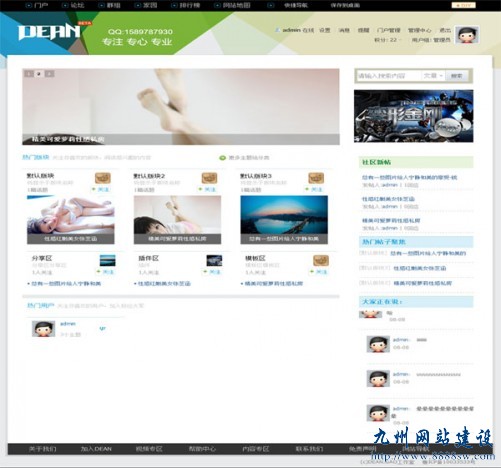Image resolution: width=501 pixels, height=468 pixels.
Task: Open the 家园 top navigation item
Action: 150,5
